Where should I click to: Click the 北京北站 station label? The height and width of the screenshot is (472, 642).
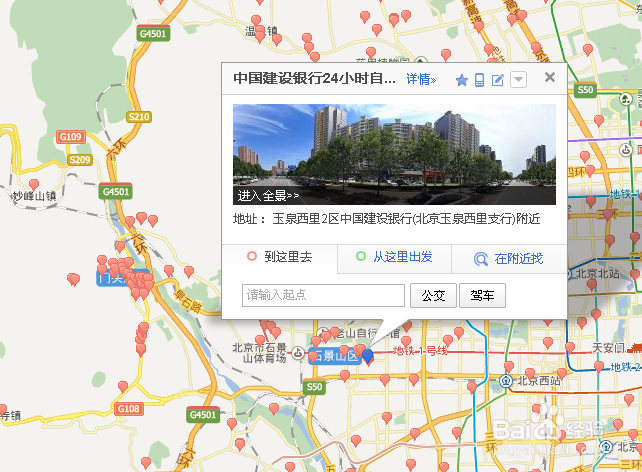[x=597, y=273]
